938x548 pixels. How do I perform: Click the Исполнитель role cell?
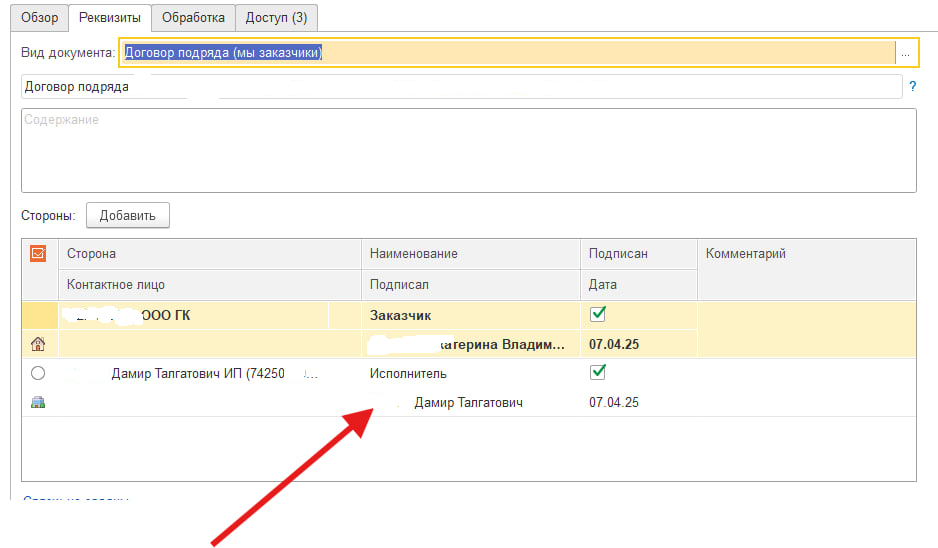tap(408, 373)
